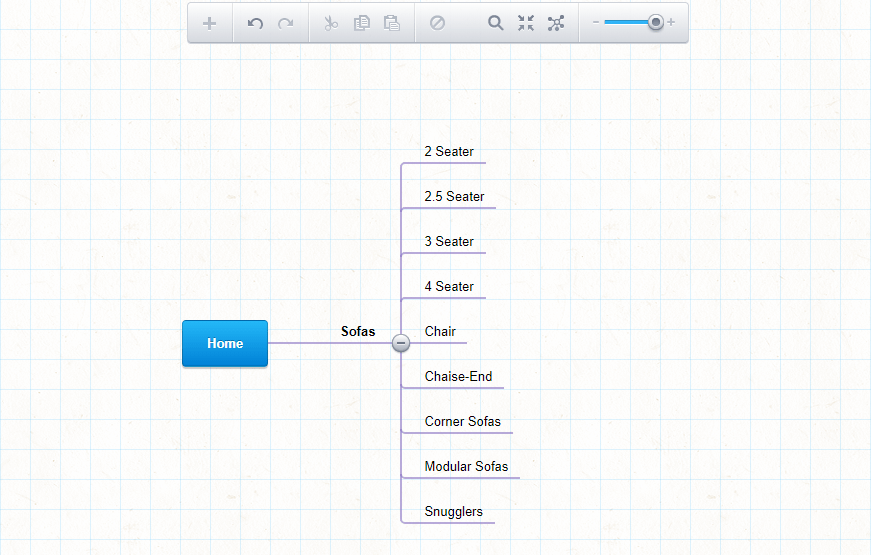
Task: Zoom out with the minus sign
Action: 596,22
